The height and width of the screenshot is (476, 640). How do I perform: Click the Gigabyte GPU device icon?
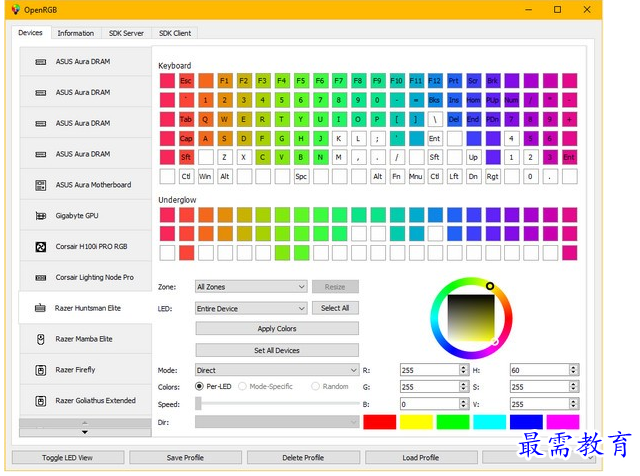(40, 216)
